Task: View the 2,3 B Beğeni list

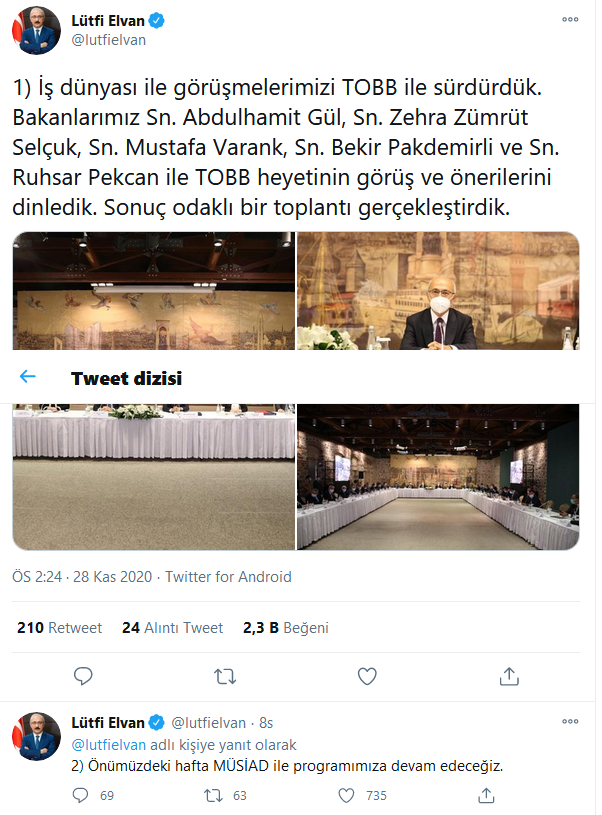Action: 286,628
